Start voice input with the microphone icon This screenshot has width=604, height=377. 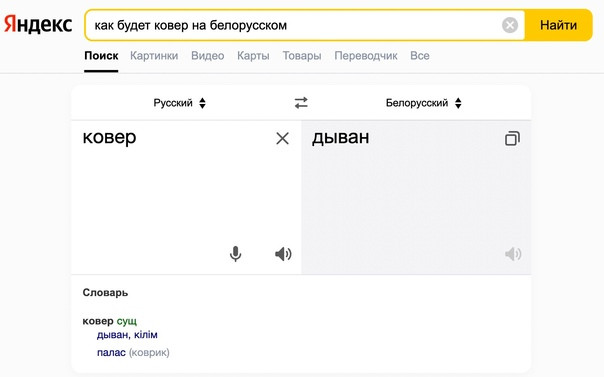pyautogui.click(x=235, y=254)
